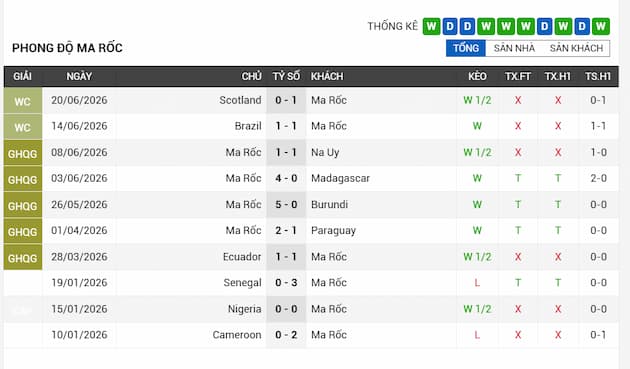Screen dimensions: 630x369
Task: Click the KÈO column header
Action: (x=477, y=76)
